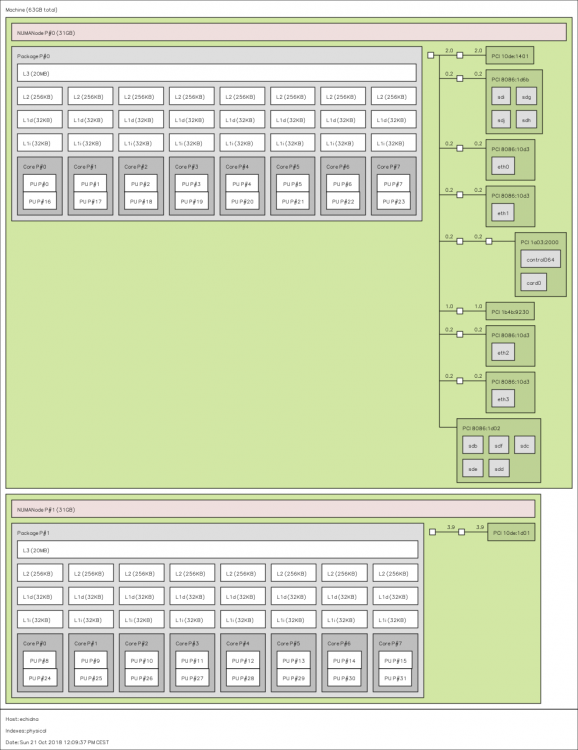578x750 pixels.
Task: Click the 'Package P#1' label
Action: click(x=33, y=533)
